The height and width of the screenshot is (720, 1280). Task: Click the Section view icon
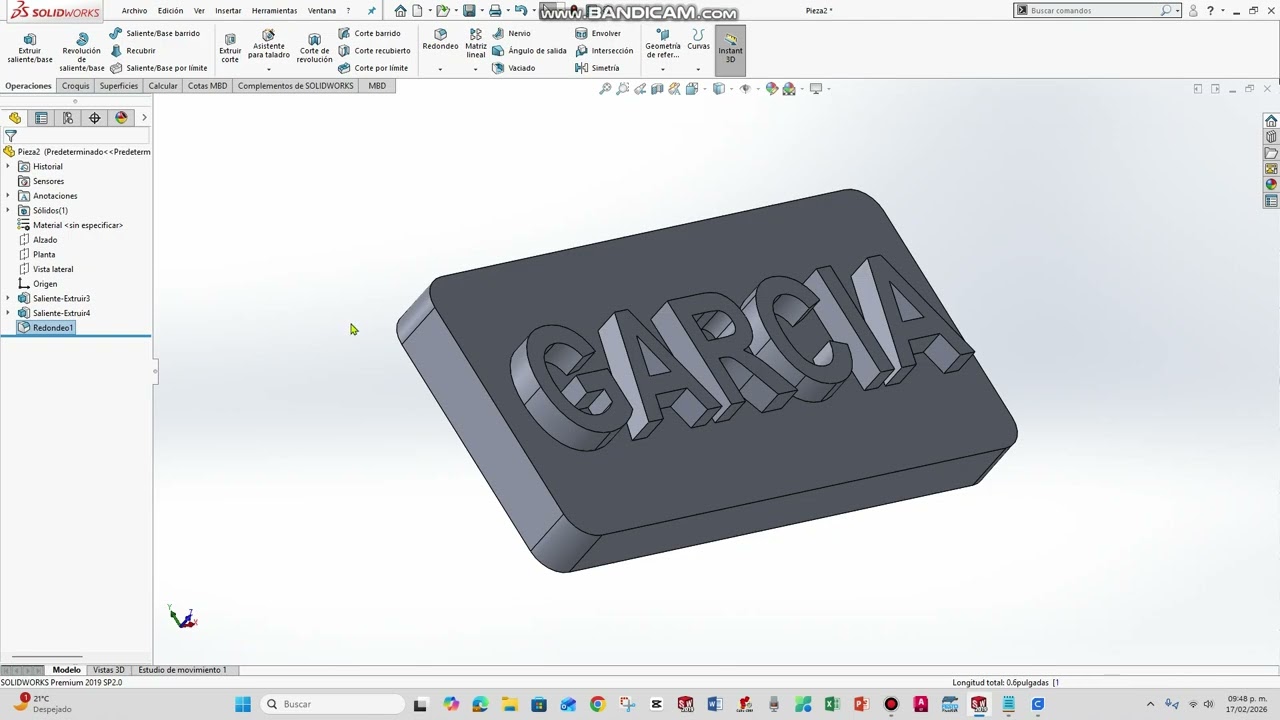pyautogui.click(x=657, y=89)
